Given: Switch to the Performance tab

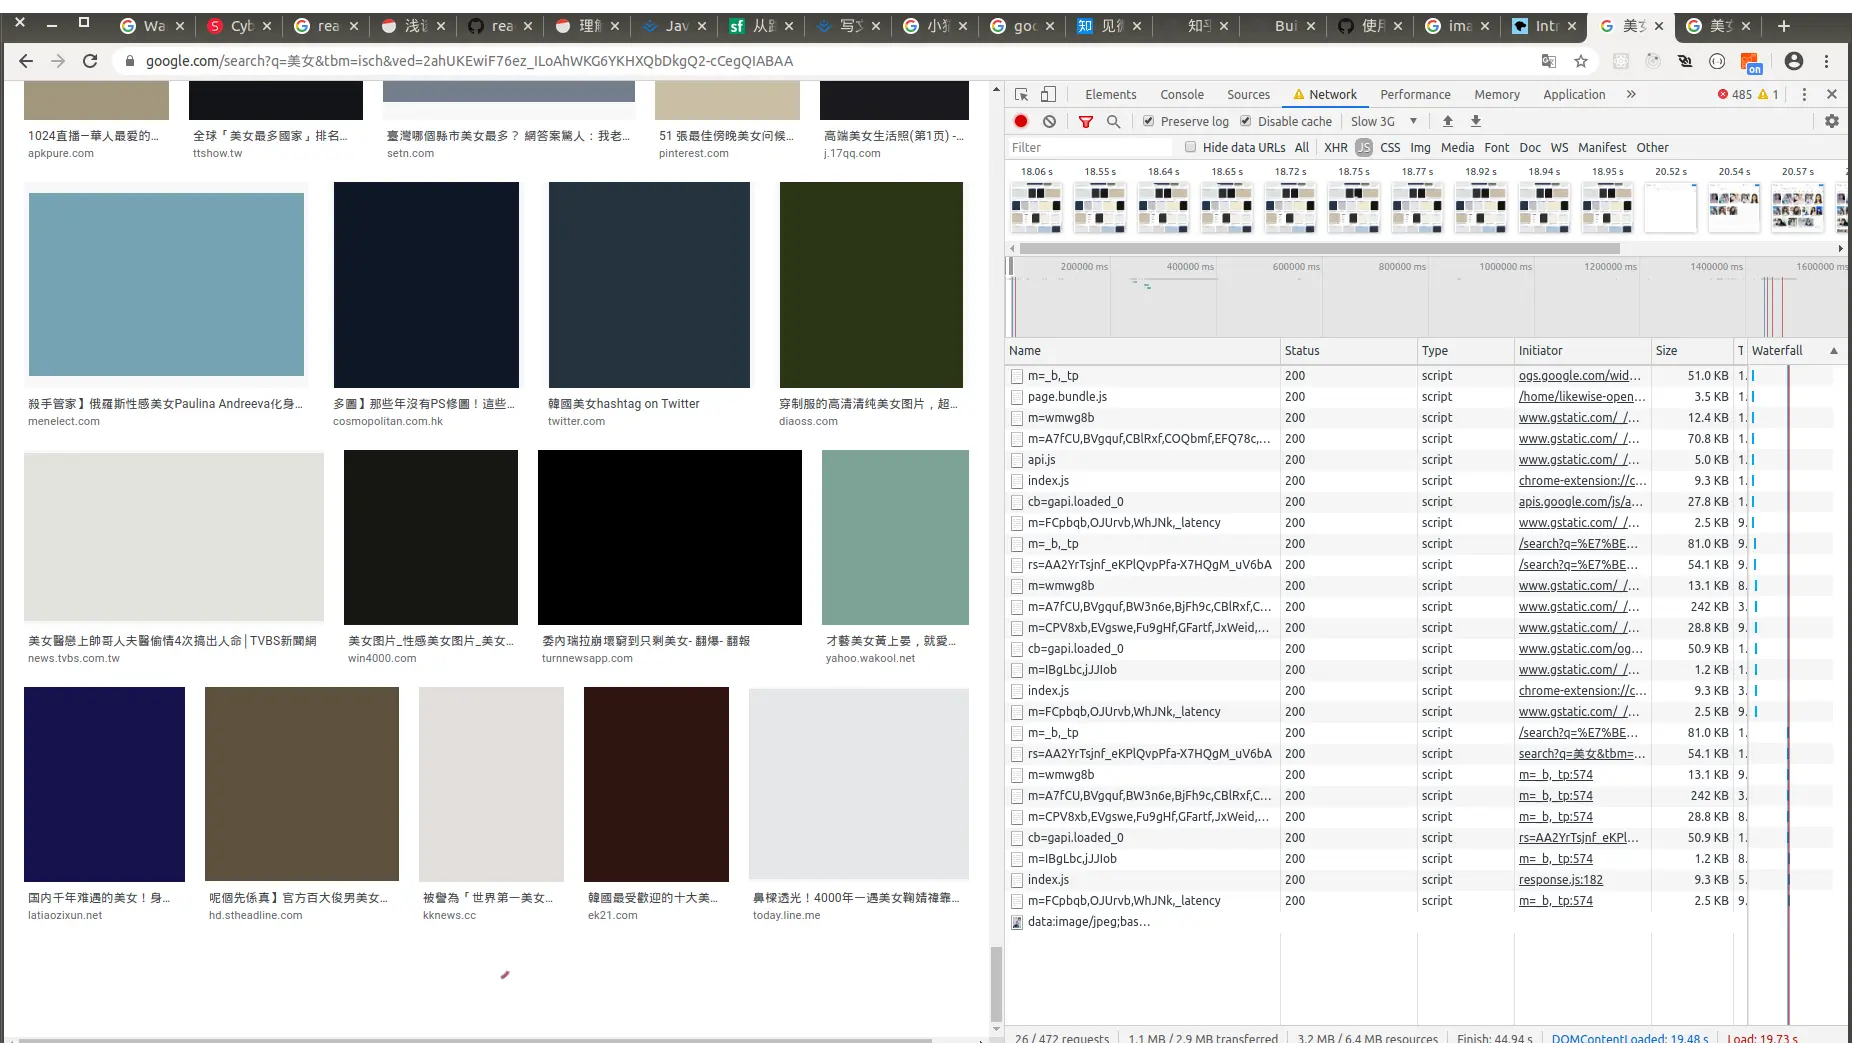Looking at the screenshot, I should [1414, 94].
